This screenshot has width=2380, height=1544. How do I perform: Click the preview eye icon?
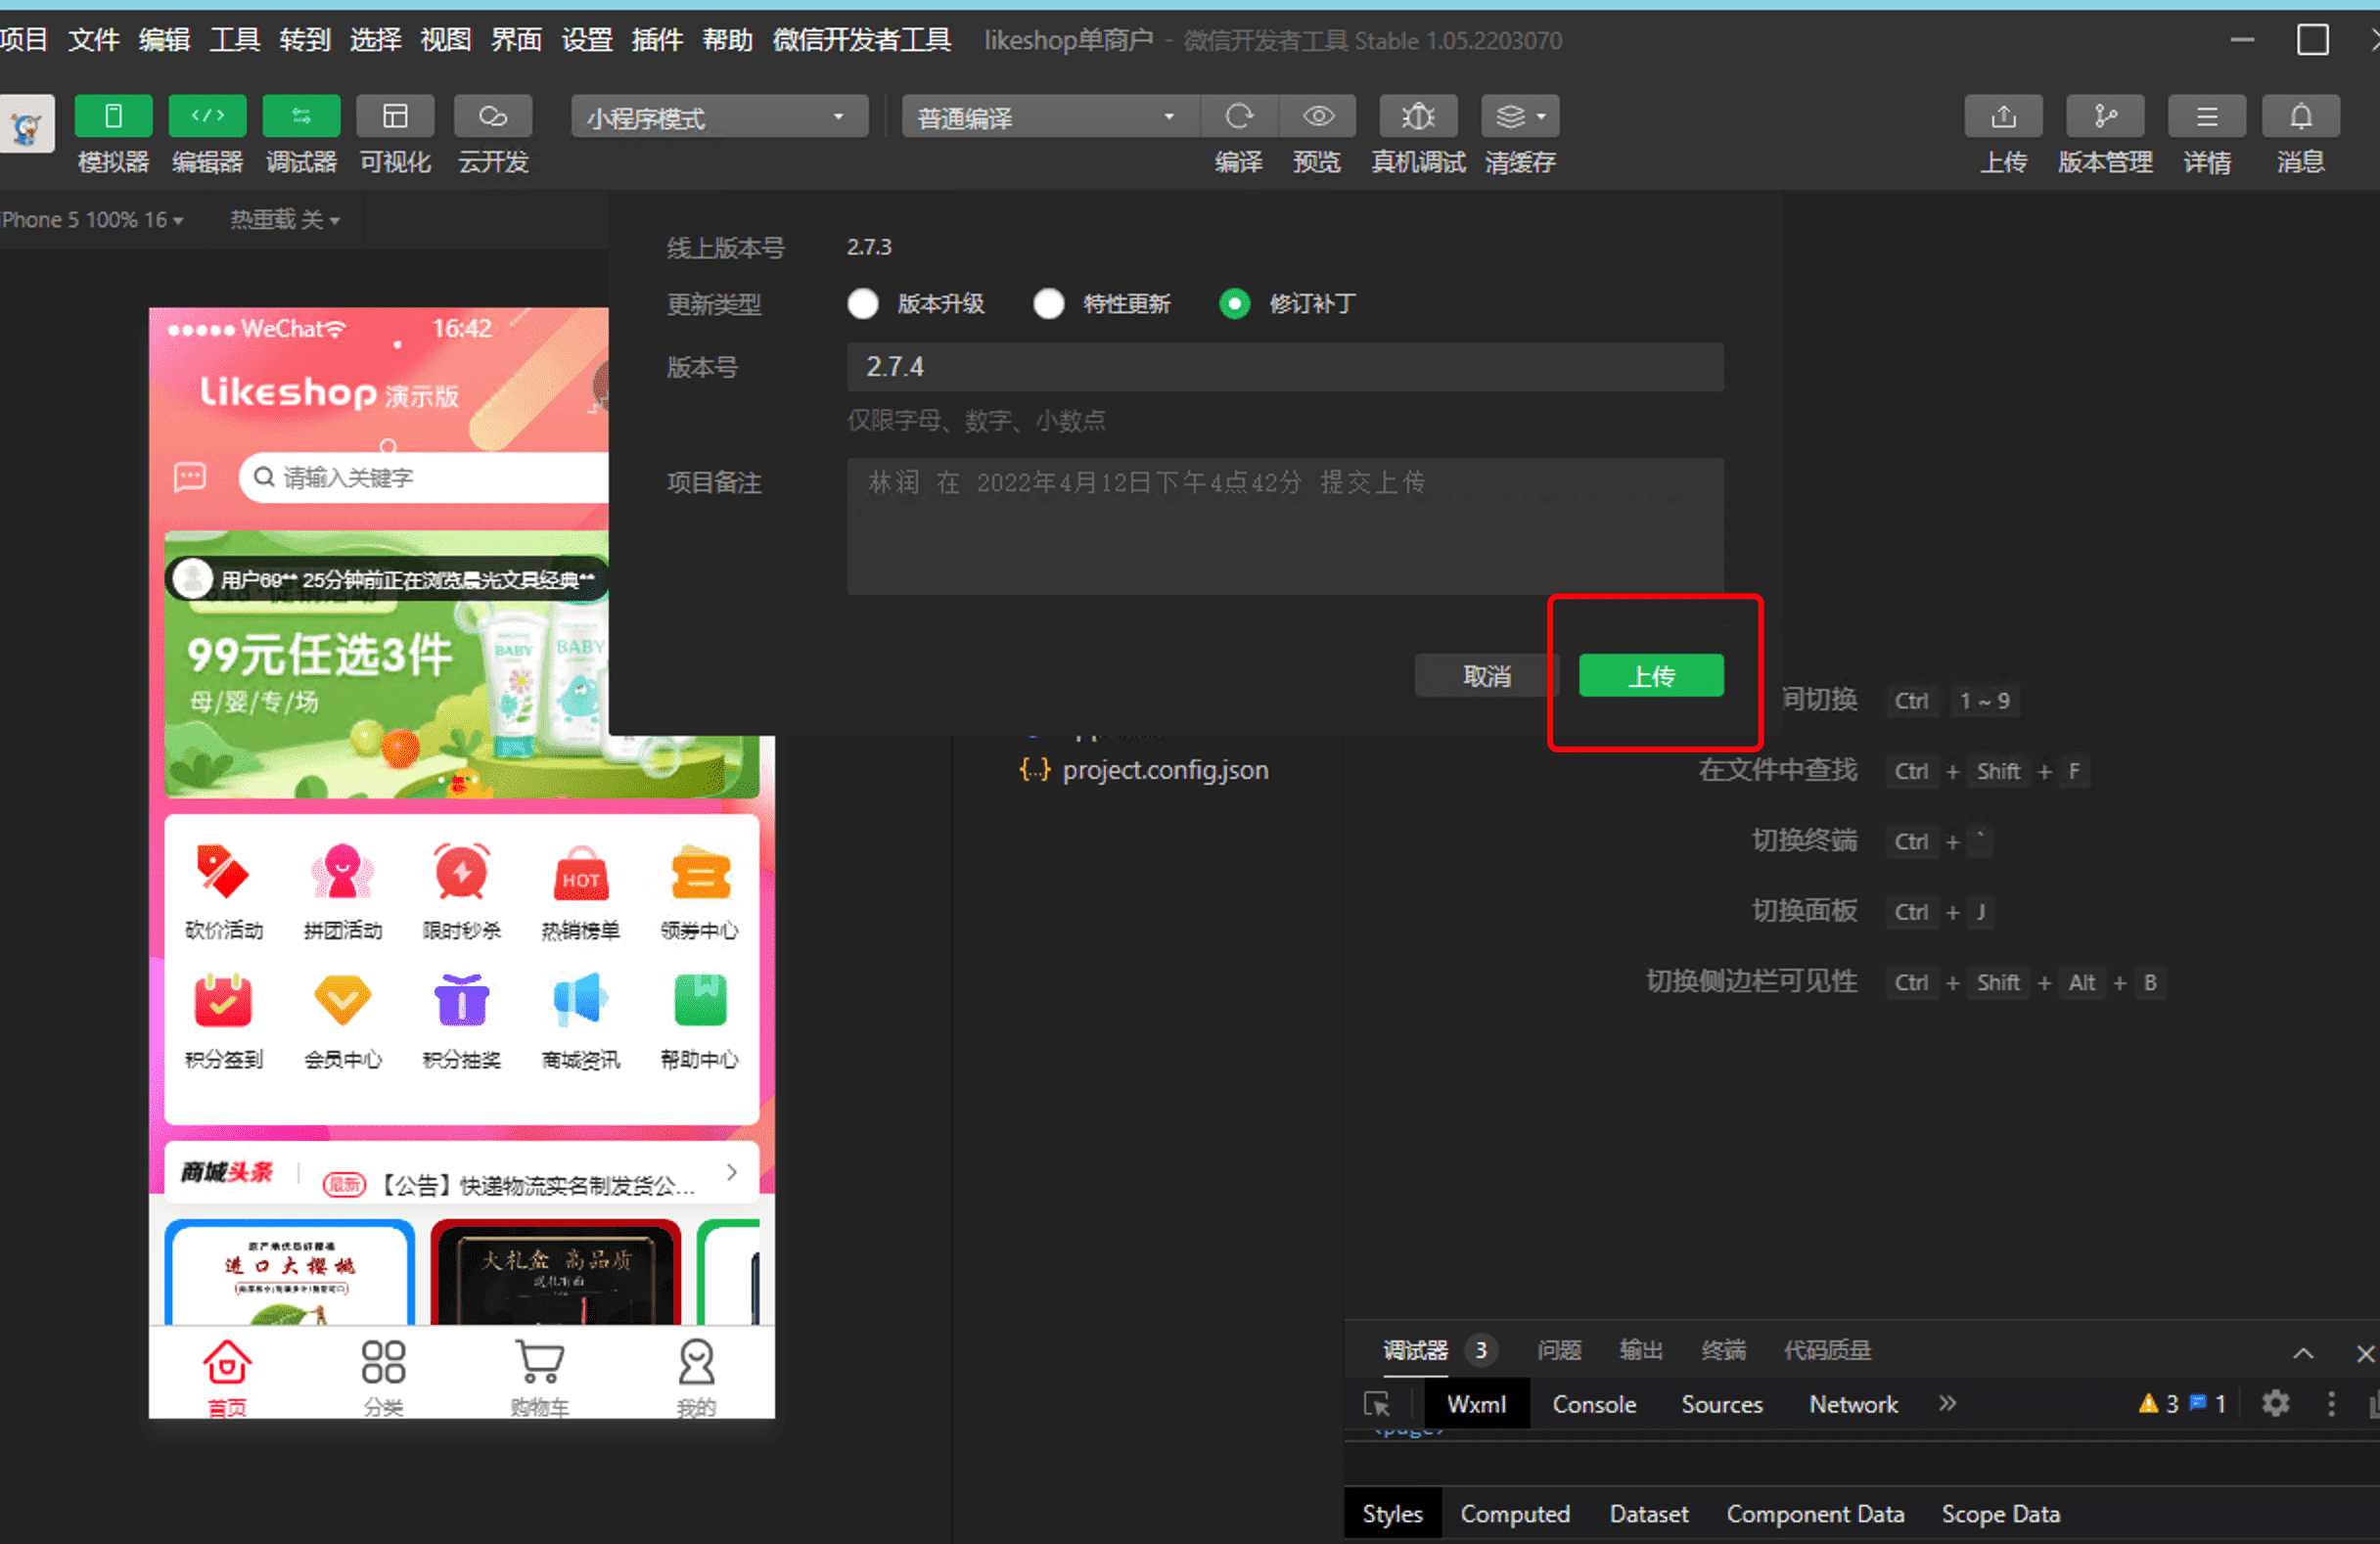[x=1318, y=117]
